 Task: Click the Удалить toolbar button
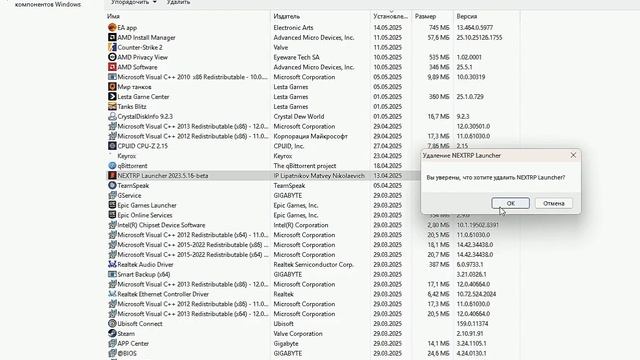coord(178,2)
